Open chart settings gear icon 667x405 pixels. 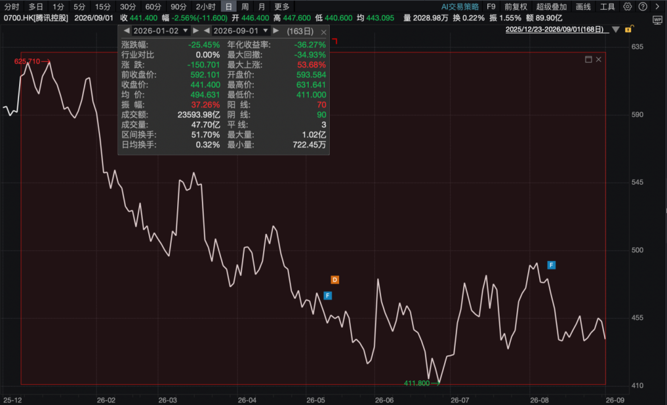pyautogui.click(x=627, y=6)
